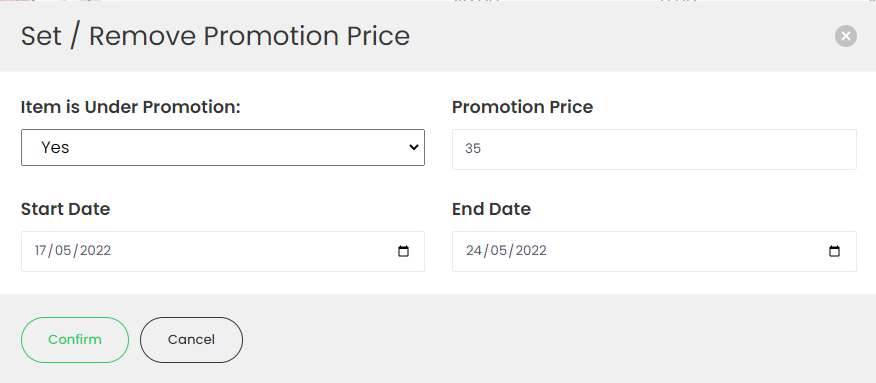Click the chevron arrow of the Yes select box
This screenshot has height=383, width=876.
[x=414, y=147]
